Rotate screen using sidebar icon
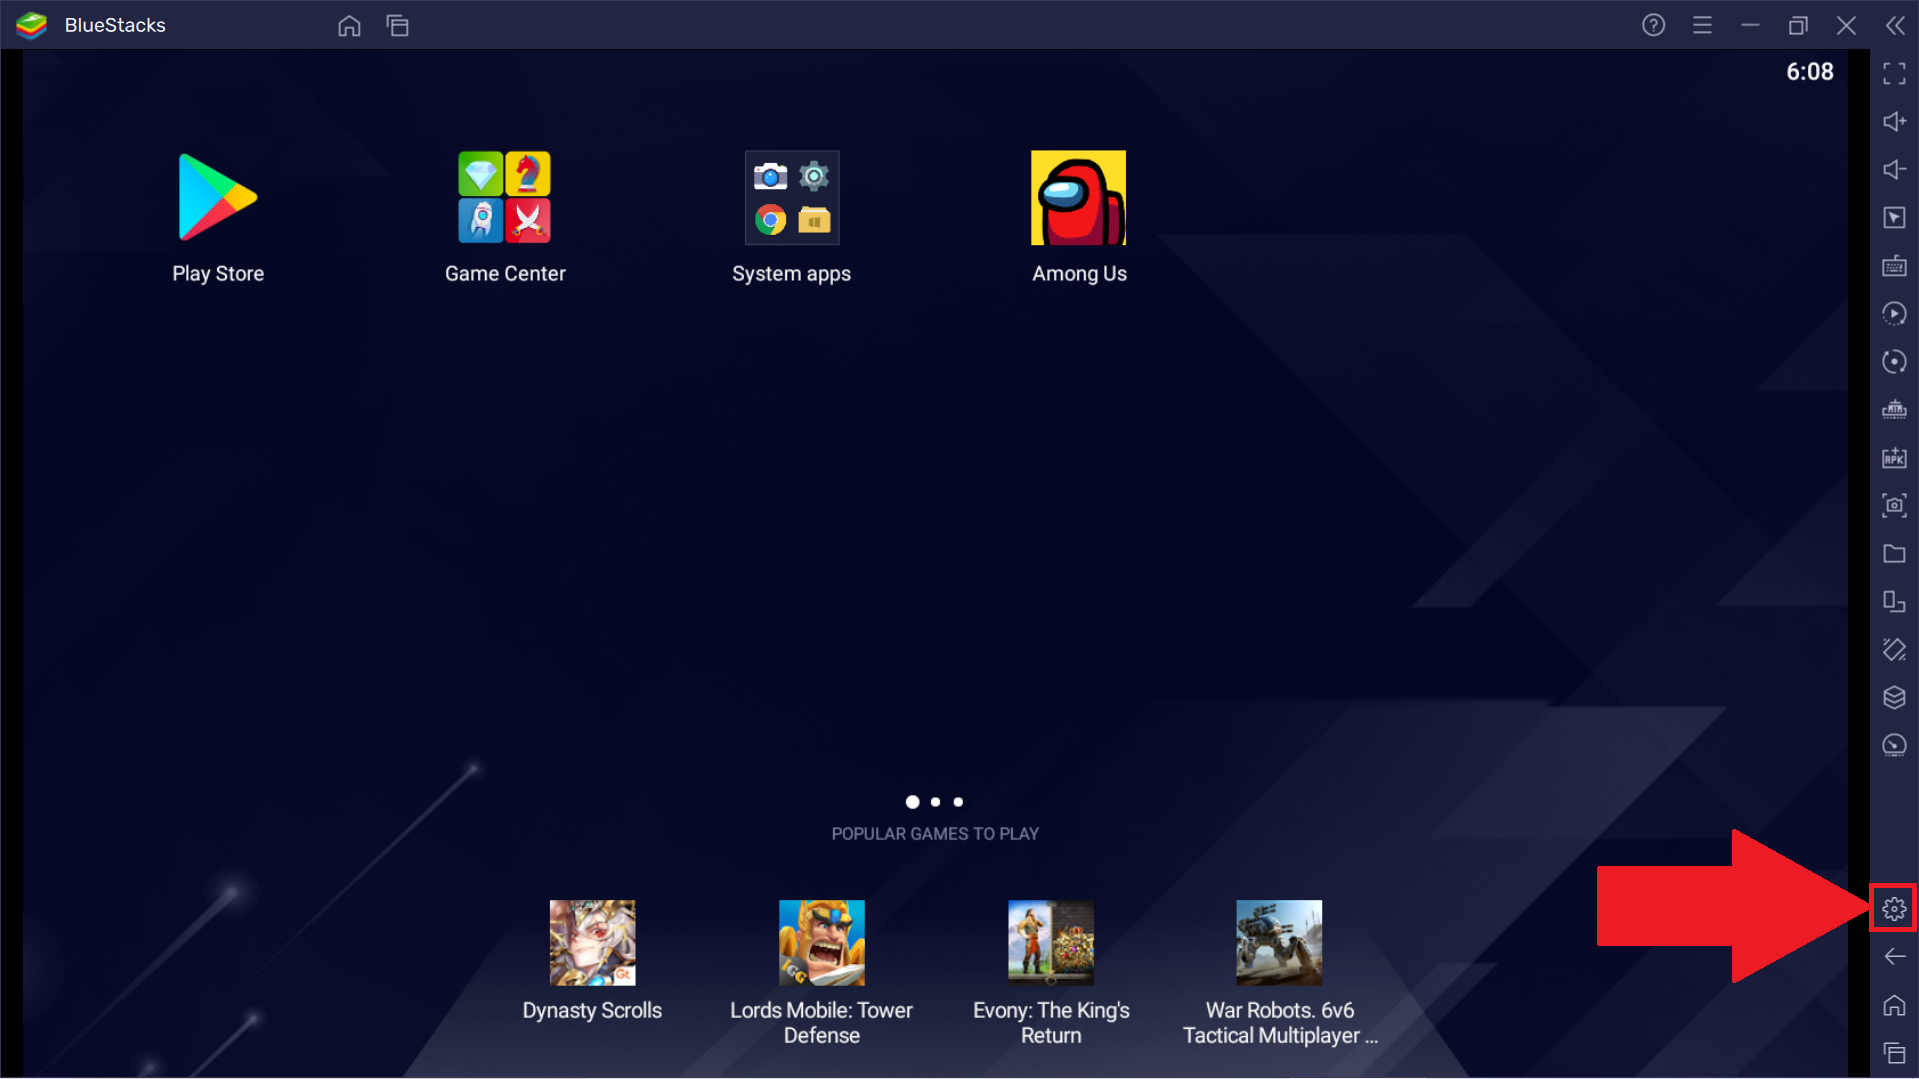Viewport: 1919px width, 1079px height. (x=1894, y=602)
